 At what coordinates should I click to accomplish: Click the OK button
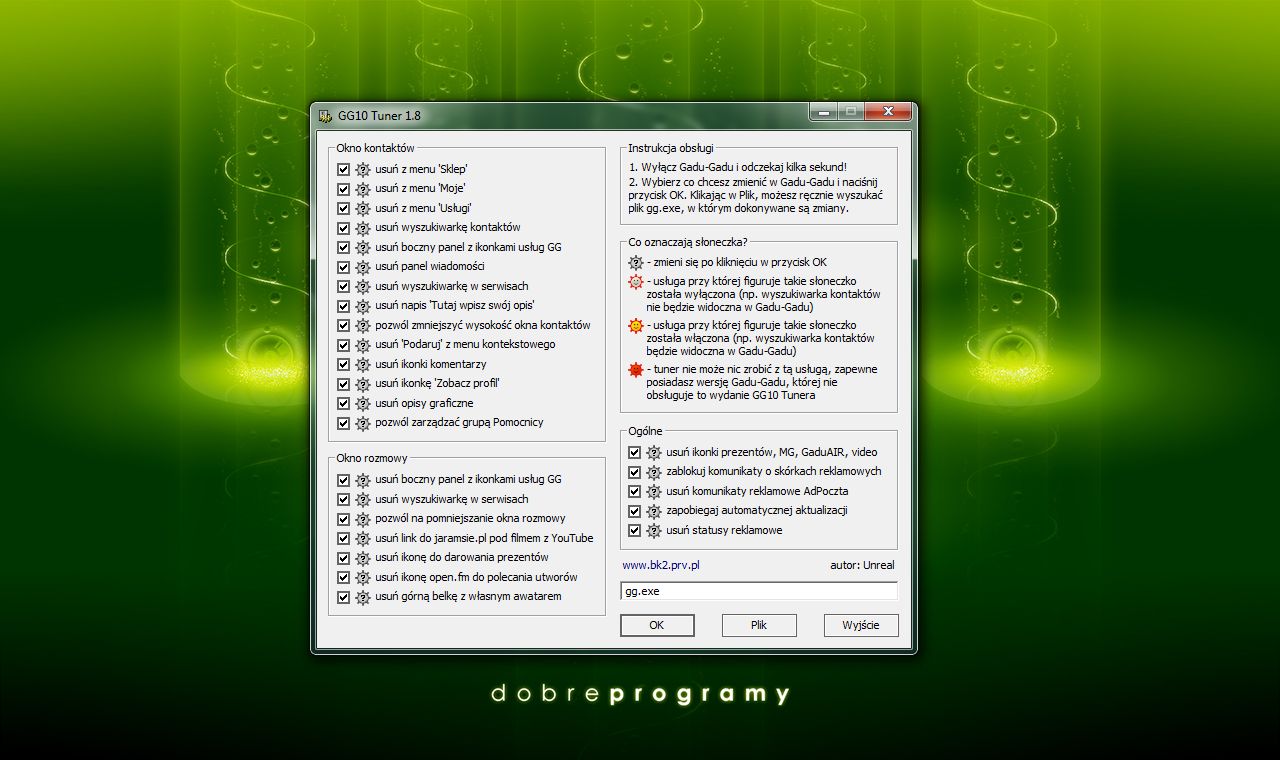click(657, 625)
